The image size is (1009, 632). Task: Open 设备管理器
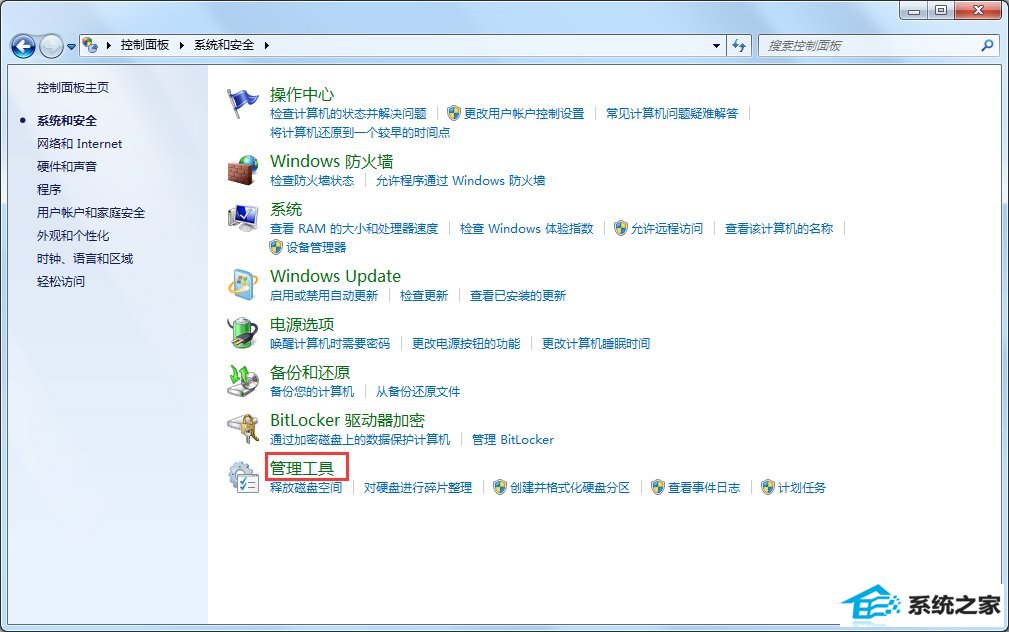(x=316, y=247)
